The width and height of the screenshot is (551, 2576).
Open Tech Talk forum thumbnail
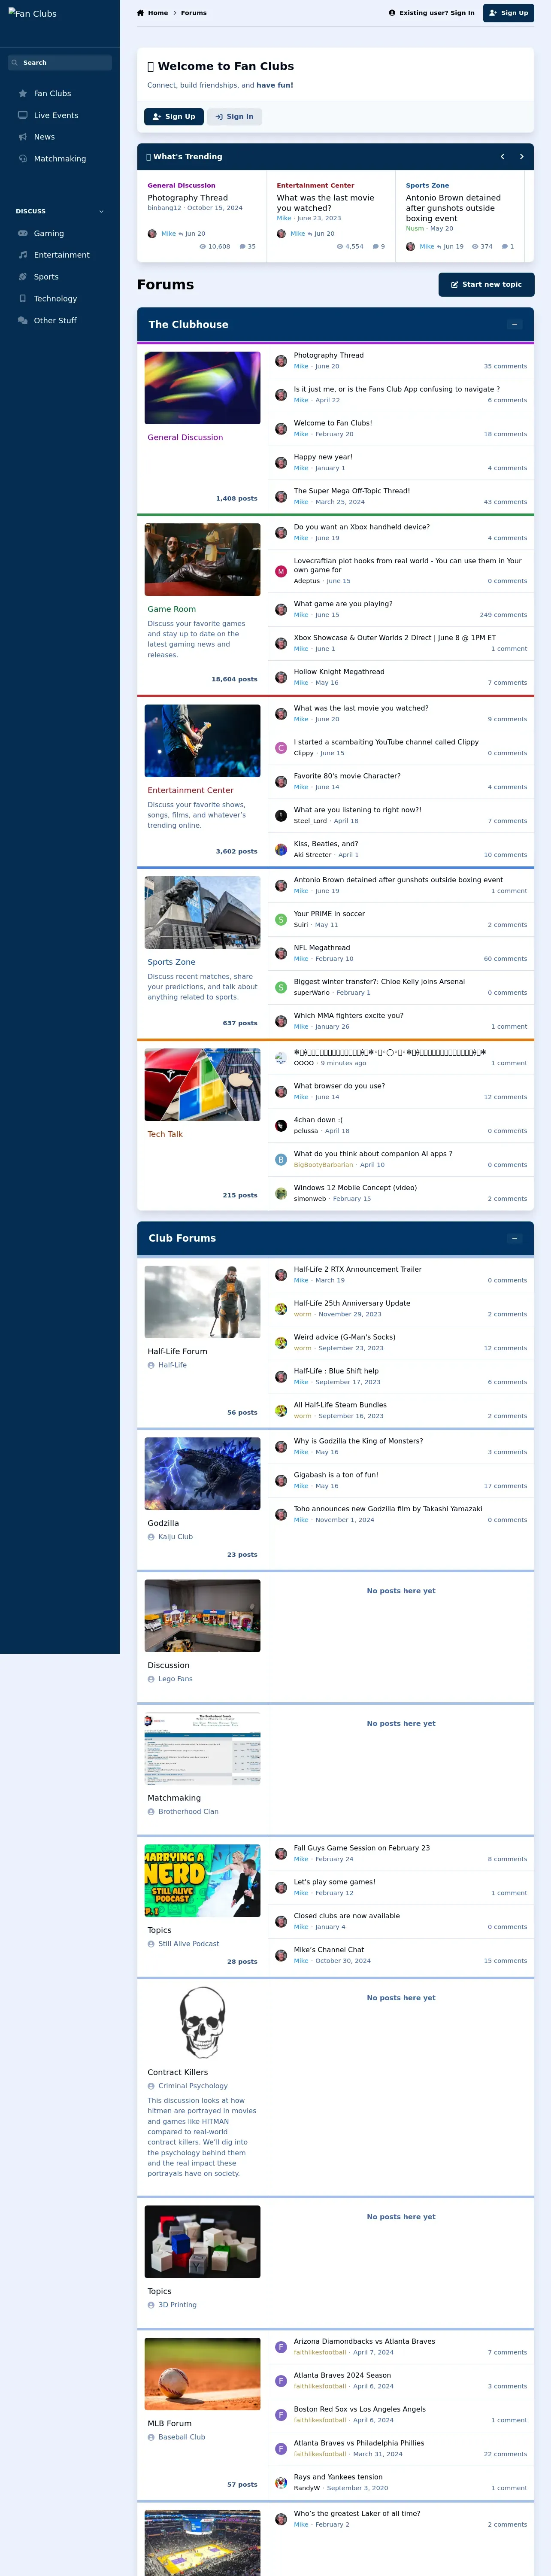[x=202, y=1085]
